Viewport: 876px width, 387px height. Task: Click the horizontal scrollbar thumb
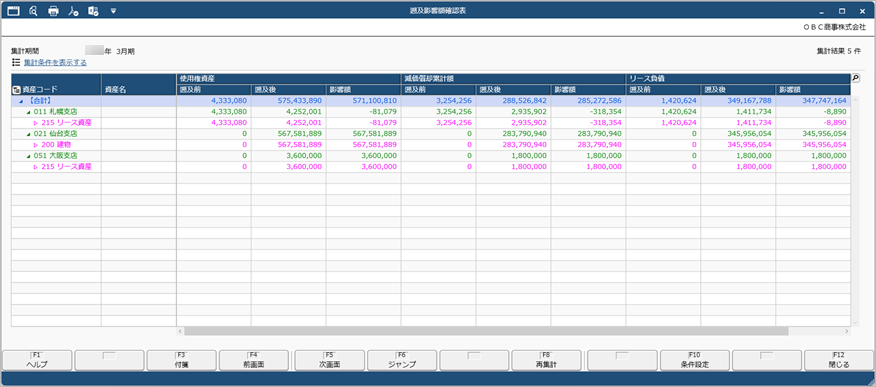coord(486,331)
